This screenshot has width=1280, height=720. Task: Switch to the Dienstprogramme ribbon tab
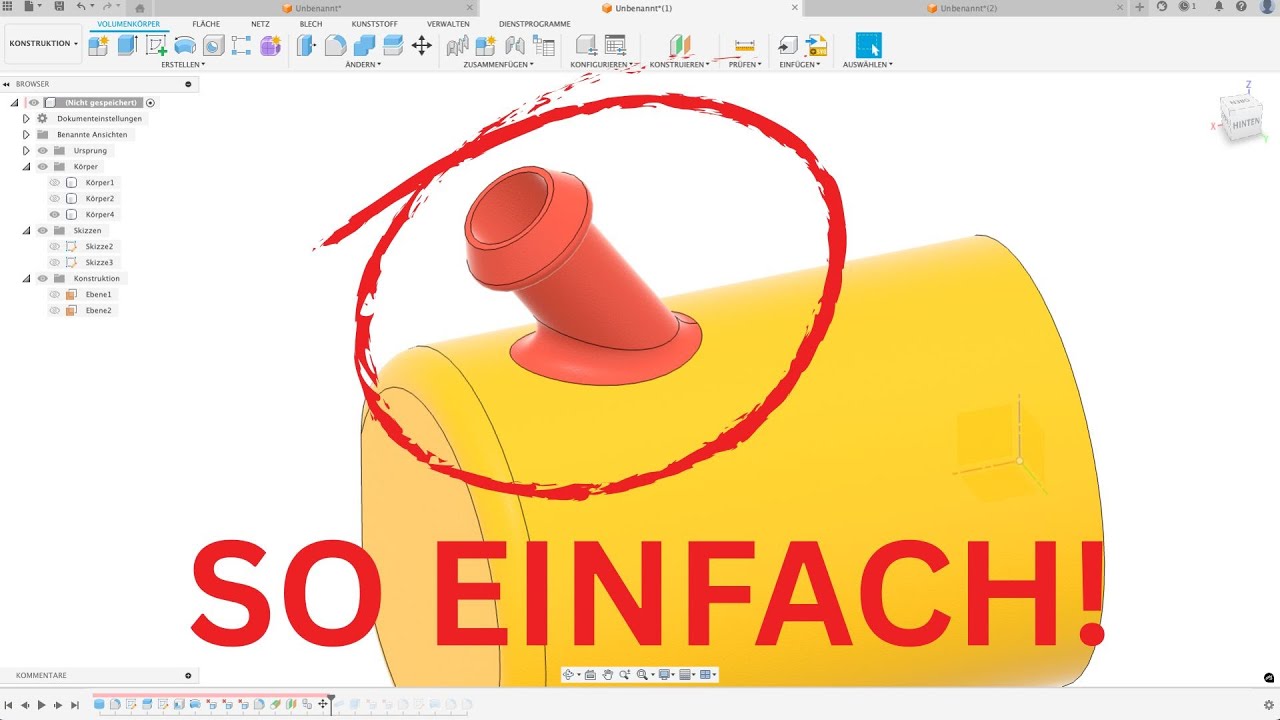(x=535, y=23)
